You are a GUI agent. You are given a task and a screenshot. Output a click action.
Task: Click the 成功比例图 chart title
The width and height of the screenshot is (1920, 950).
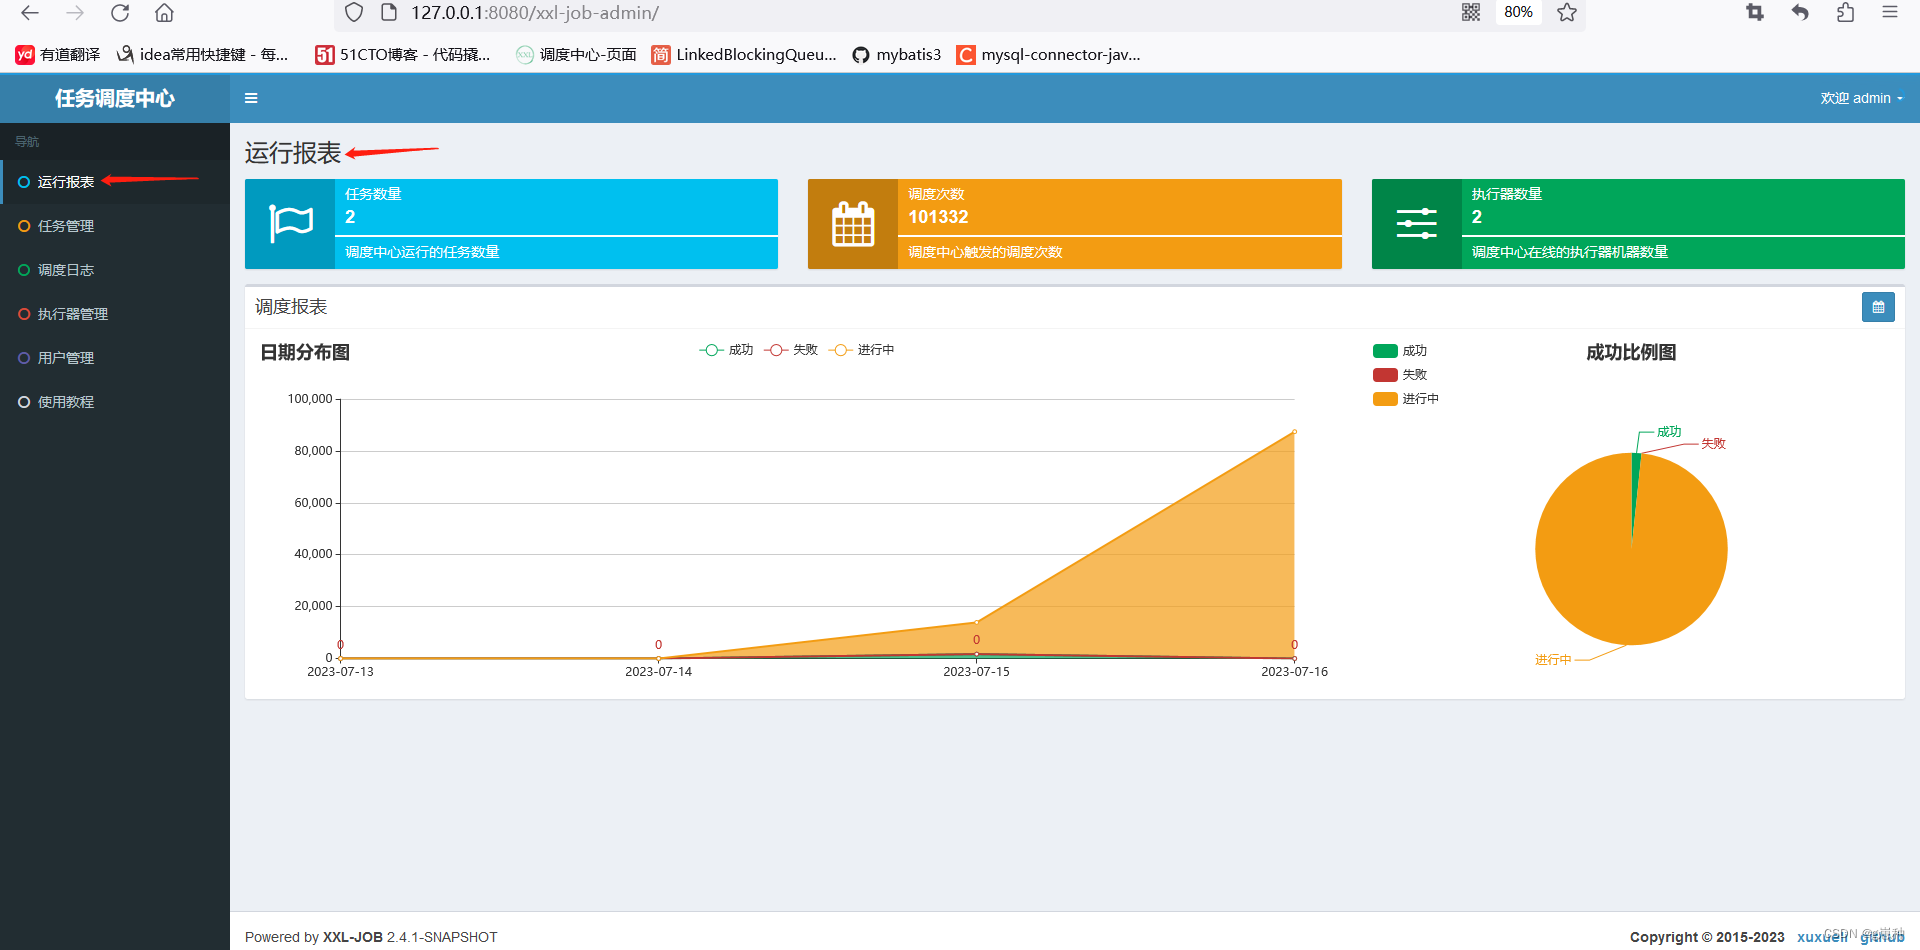tap(1631, 352)
